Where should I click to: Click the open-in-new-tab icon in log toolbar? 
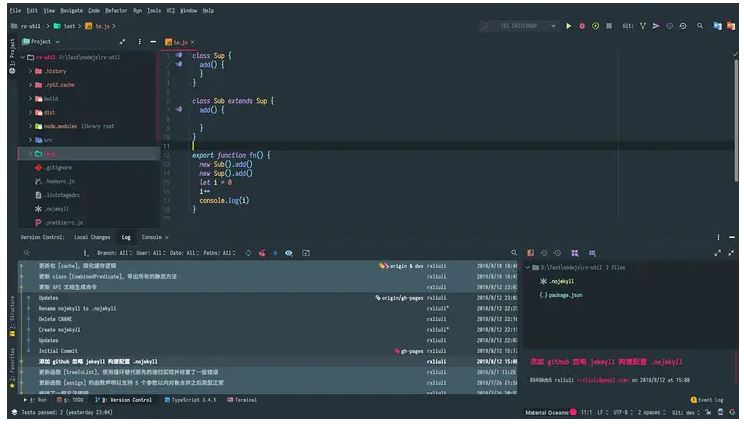306,253
